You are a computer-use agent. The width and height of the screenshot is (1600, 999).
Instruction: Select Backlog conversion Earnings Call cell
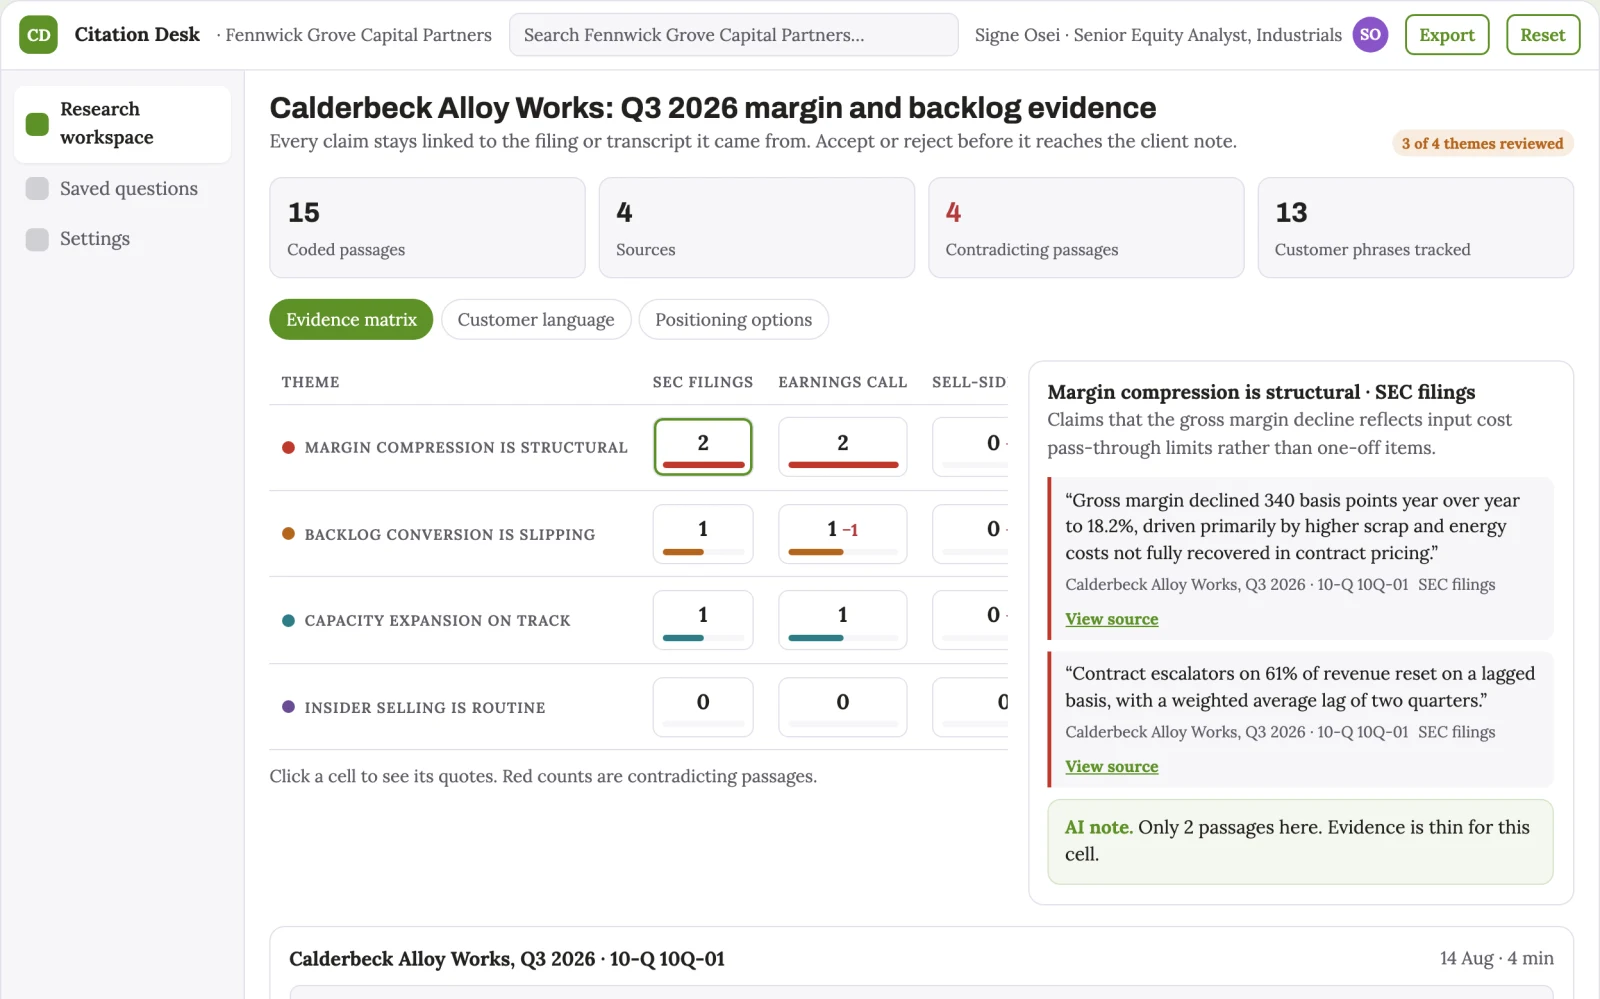843,534
